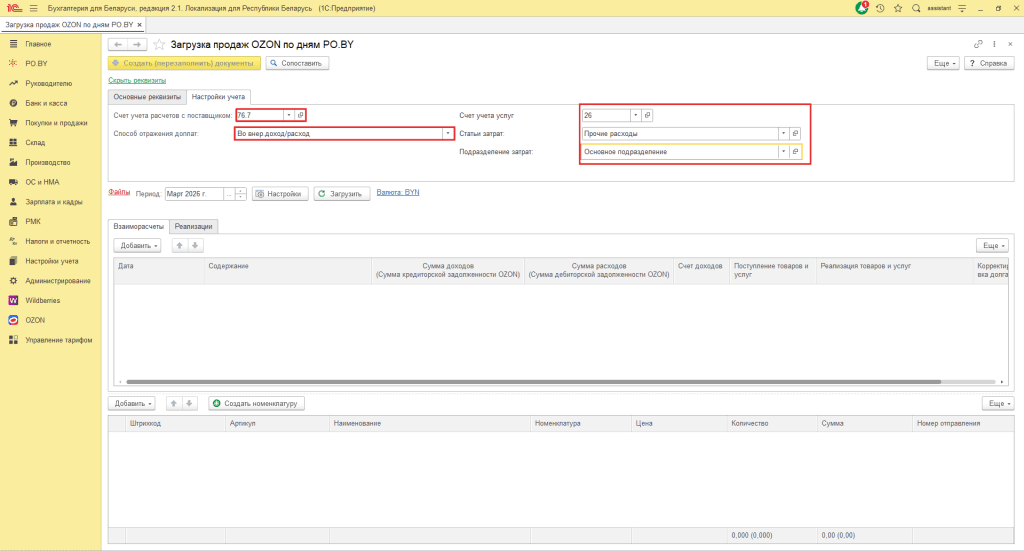The image size is (1024, 551).
Task: Add this form to favorites star
Action: click(x=159, y=44)
